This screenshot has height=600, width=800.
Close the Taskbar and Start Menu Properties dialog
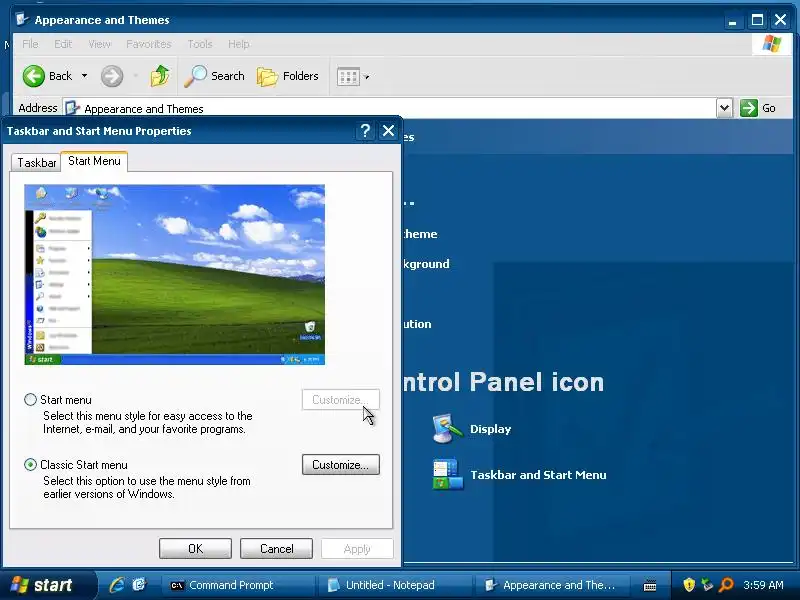pos(388,131)
